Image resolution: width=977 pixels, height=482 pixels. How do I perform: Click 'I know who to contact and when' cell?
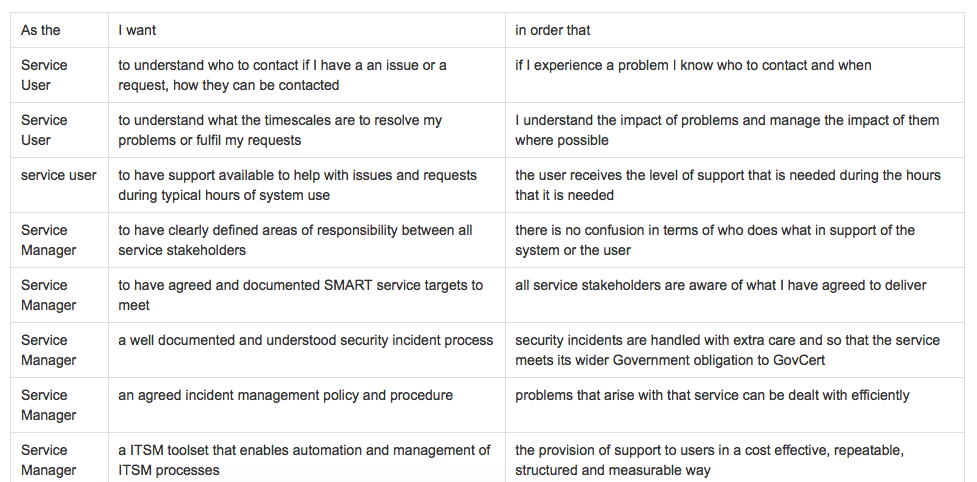735,75
